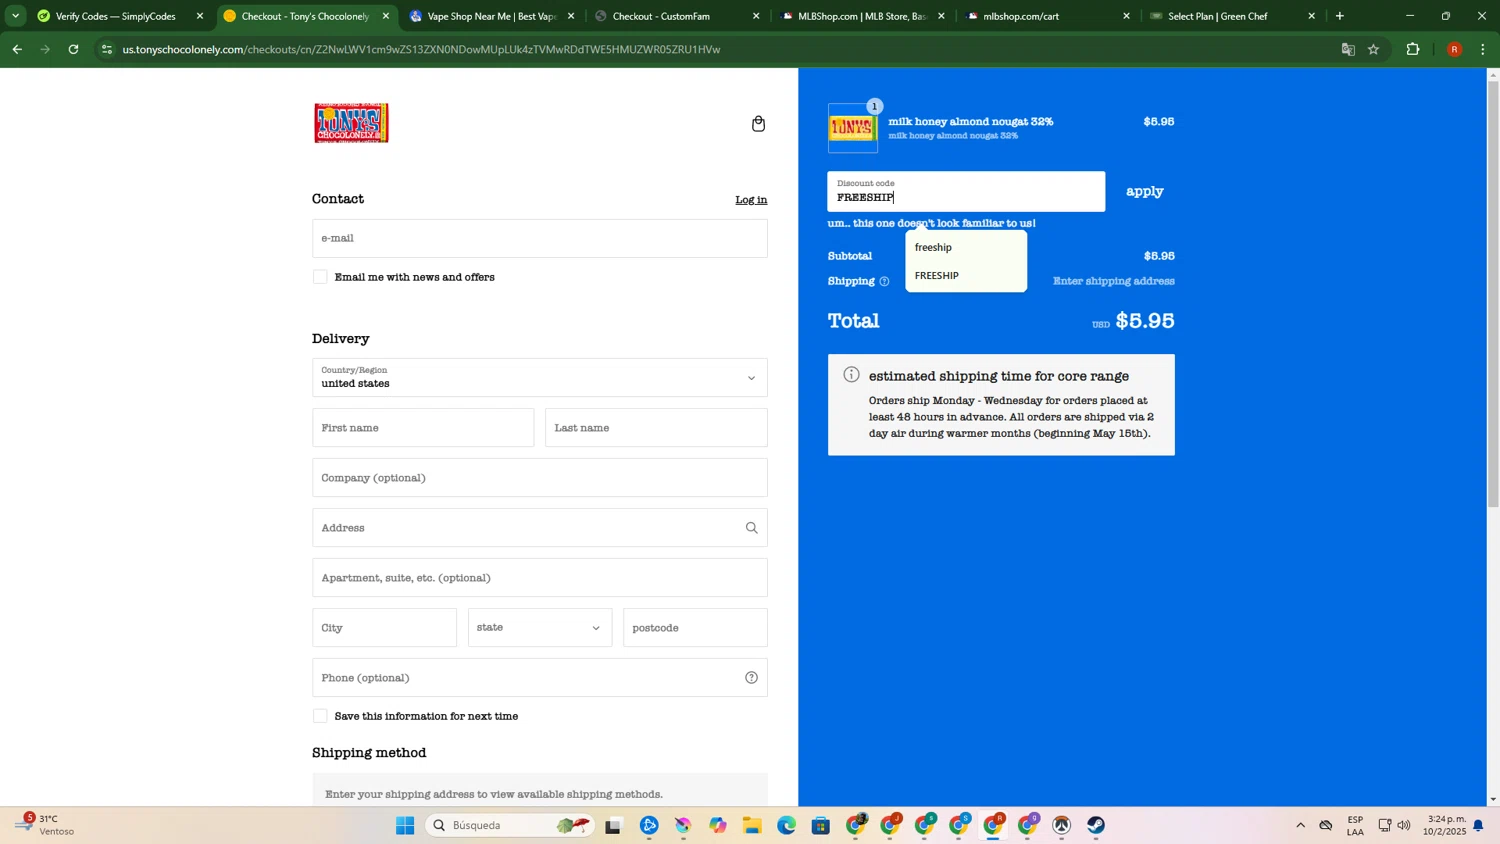The image size is (1500, 844).
Task: Click the taskbar clock and date
Action: pos(1445,825)
